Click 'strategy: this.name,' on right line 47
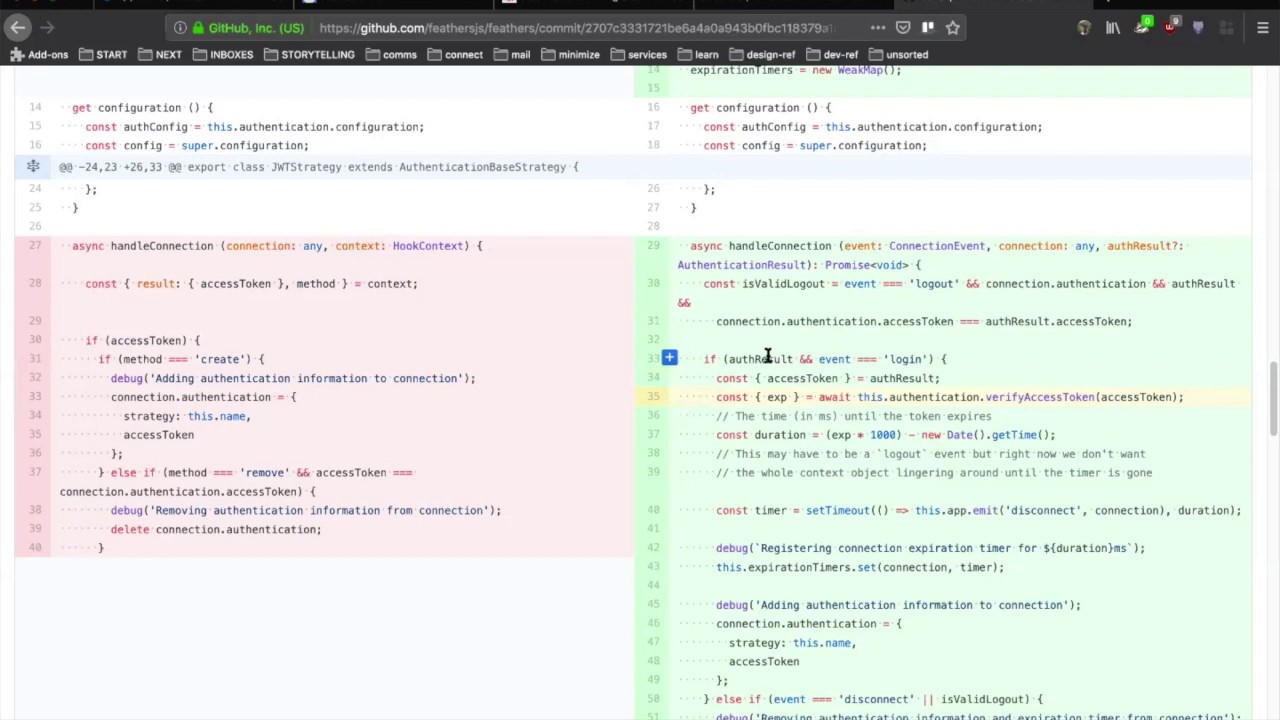This screenshot has width=1280, height=720. 792,643
